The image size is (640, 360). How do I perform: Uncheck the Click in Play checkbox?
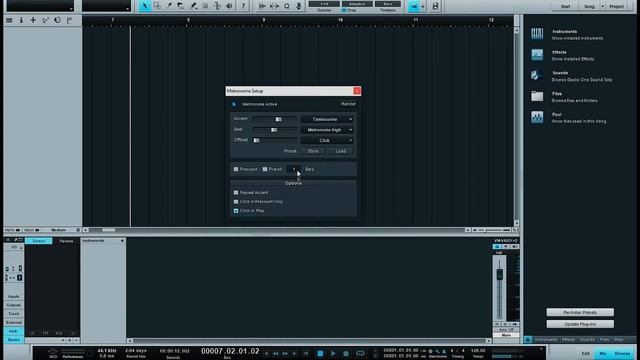point(236,211)
